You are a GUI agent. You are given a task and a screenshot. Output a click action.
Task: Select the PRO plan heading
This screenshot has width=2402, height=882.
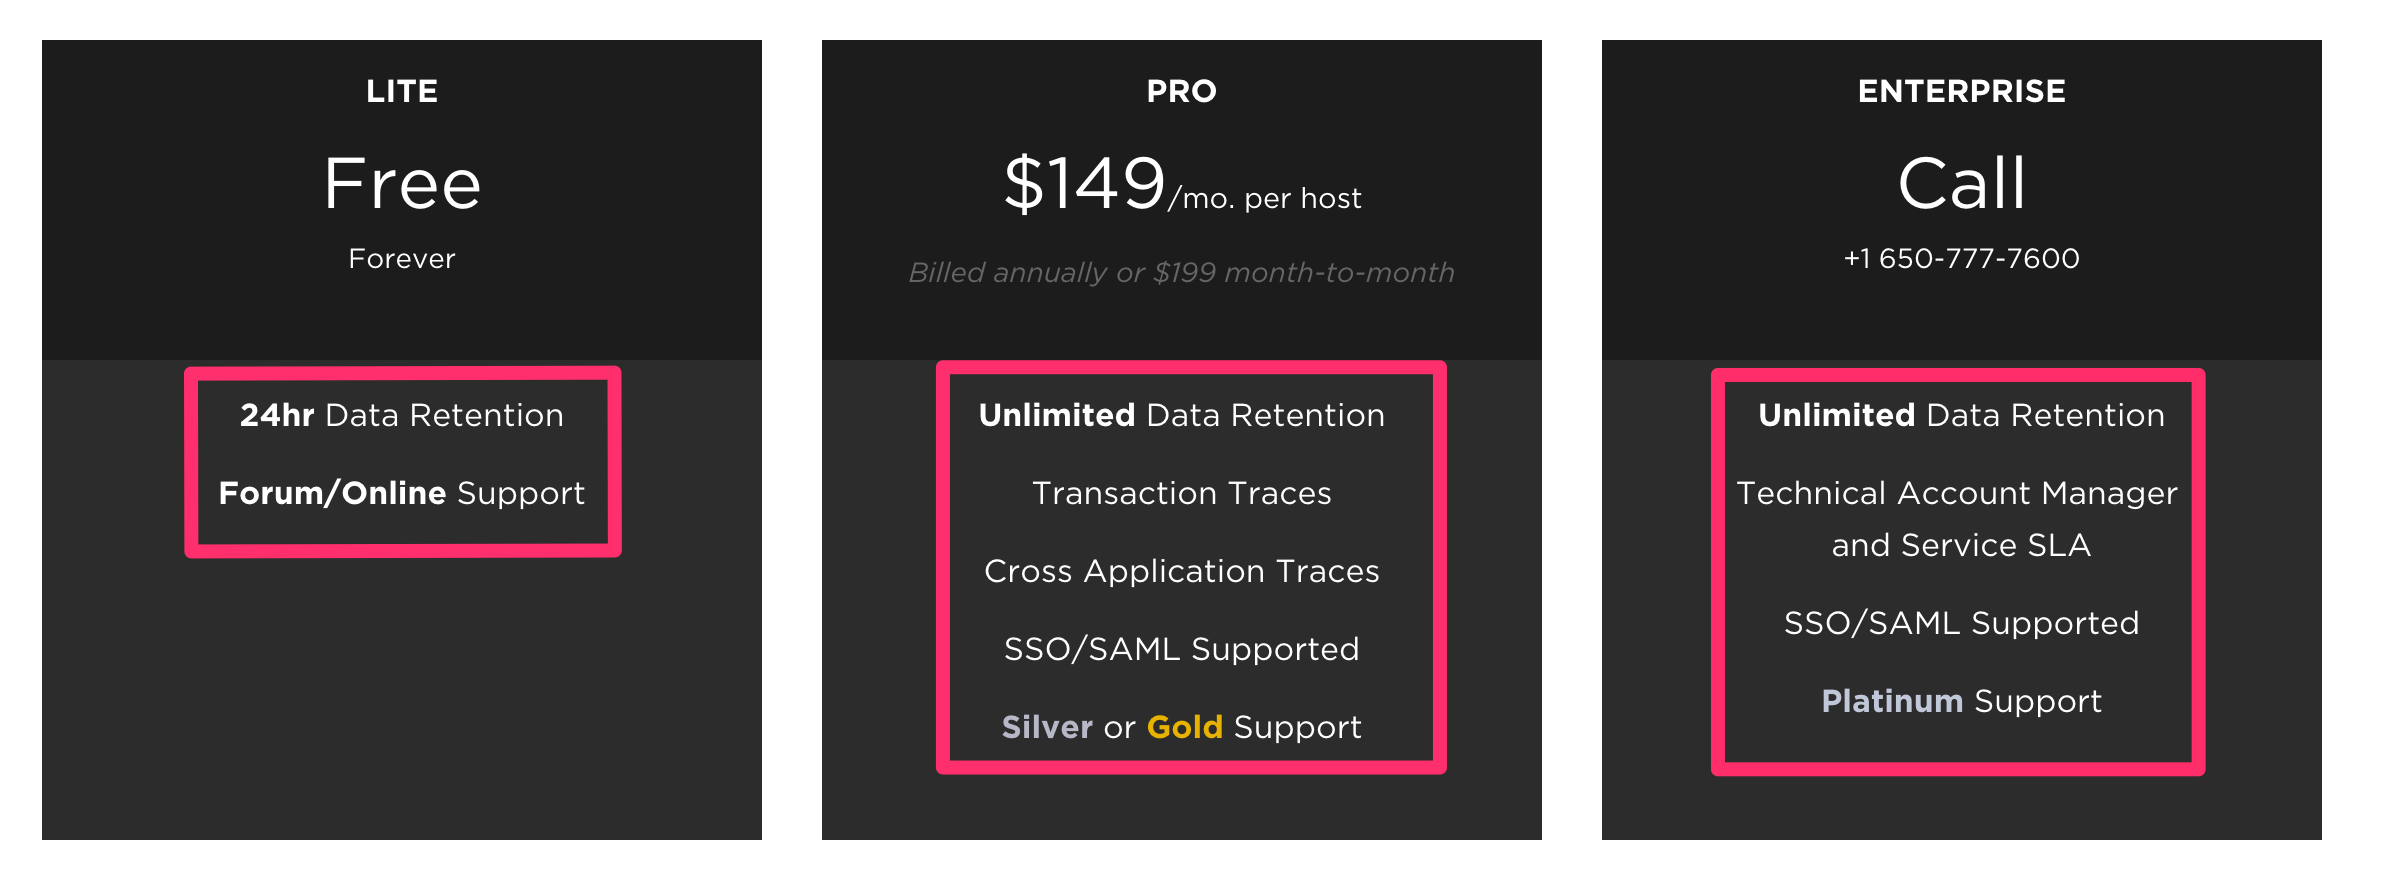pyautogui.click(x=1181, y=91)
